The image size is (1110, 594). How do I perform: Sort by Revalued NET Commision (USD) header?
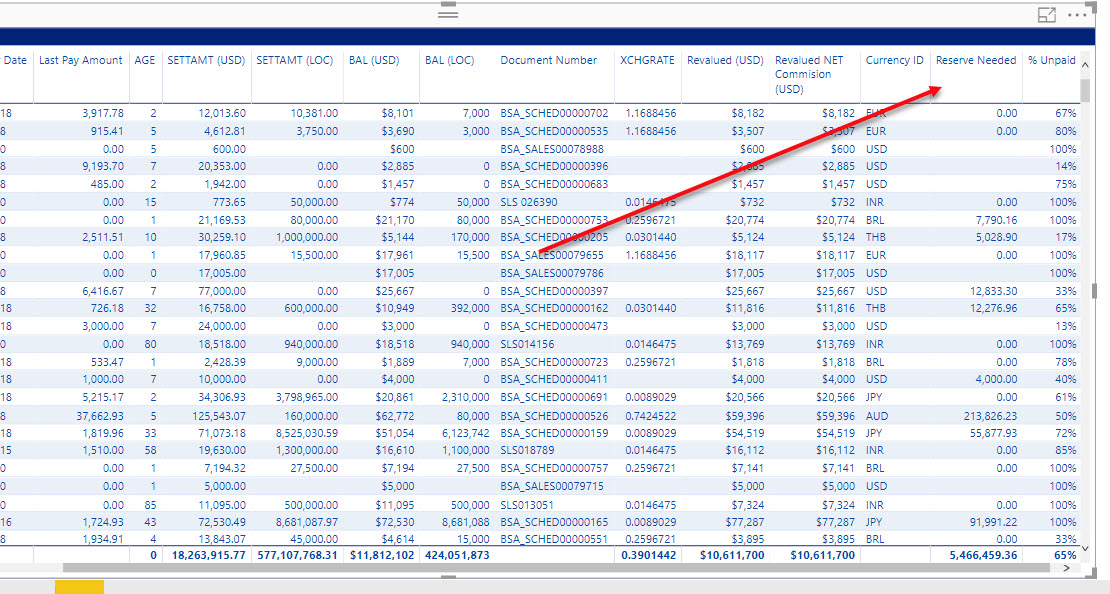[810, 74]
